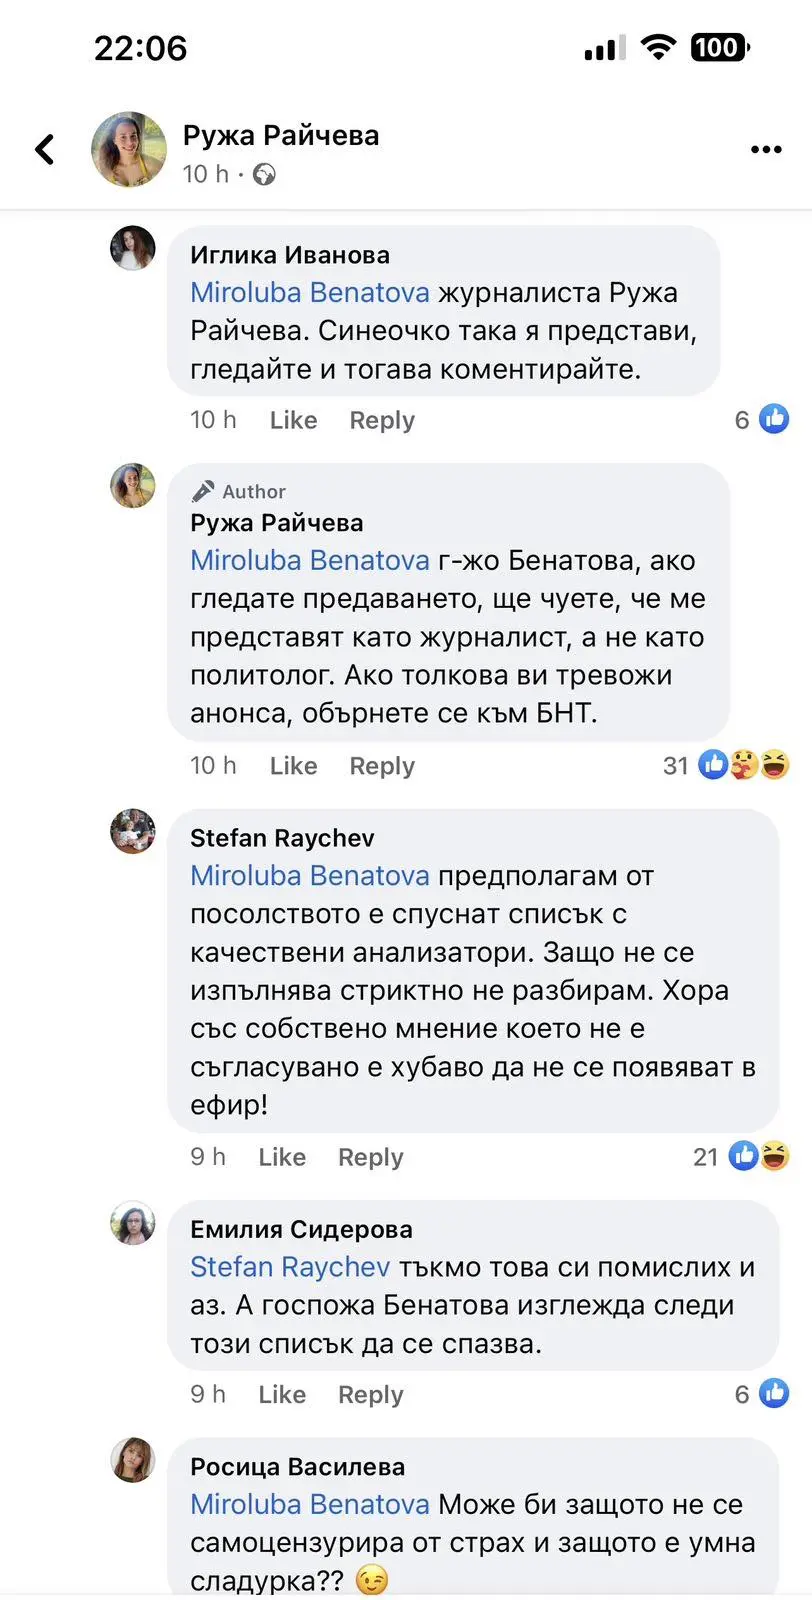Tap the back arrow in header

coord(45,150)
